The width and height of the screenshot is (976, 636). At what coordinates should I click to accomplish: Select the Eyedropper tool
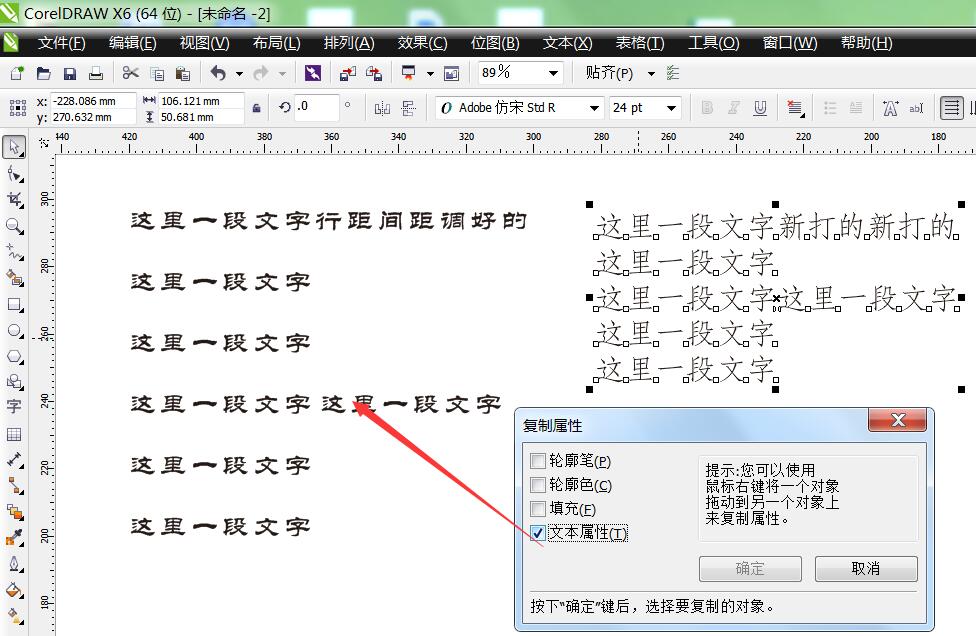[x=14, y=538]
